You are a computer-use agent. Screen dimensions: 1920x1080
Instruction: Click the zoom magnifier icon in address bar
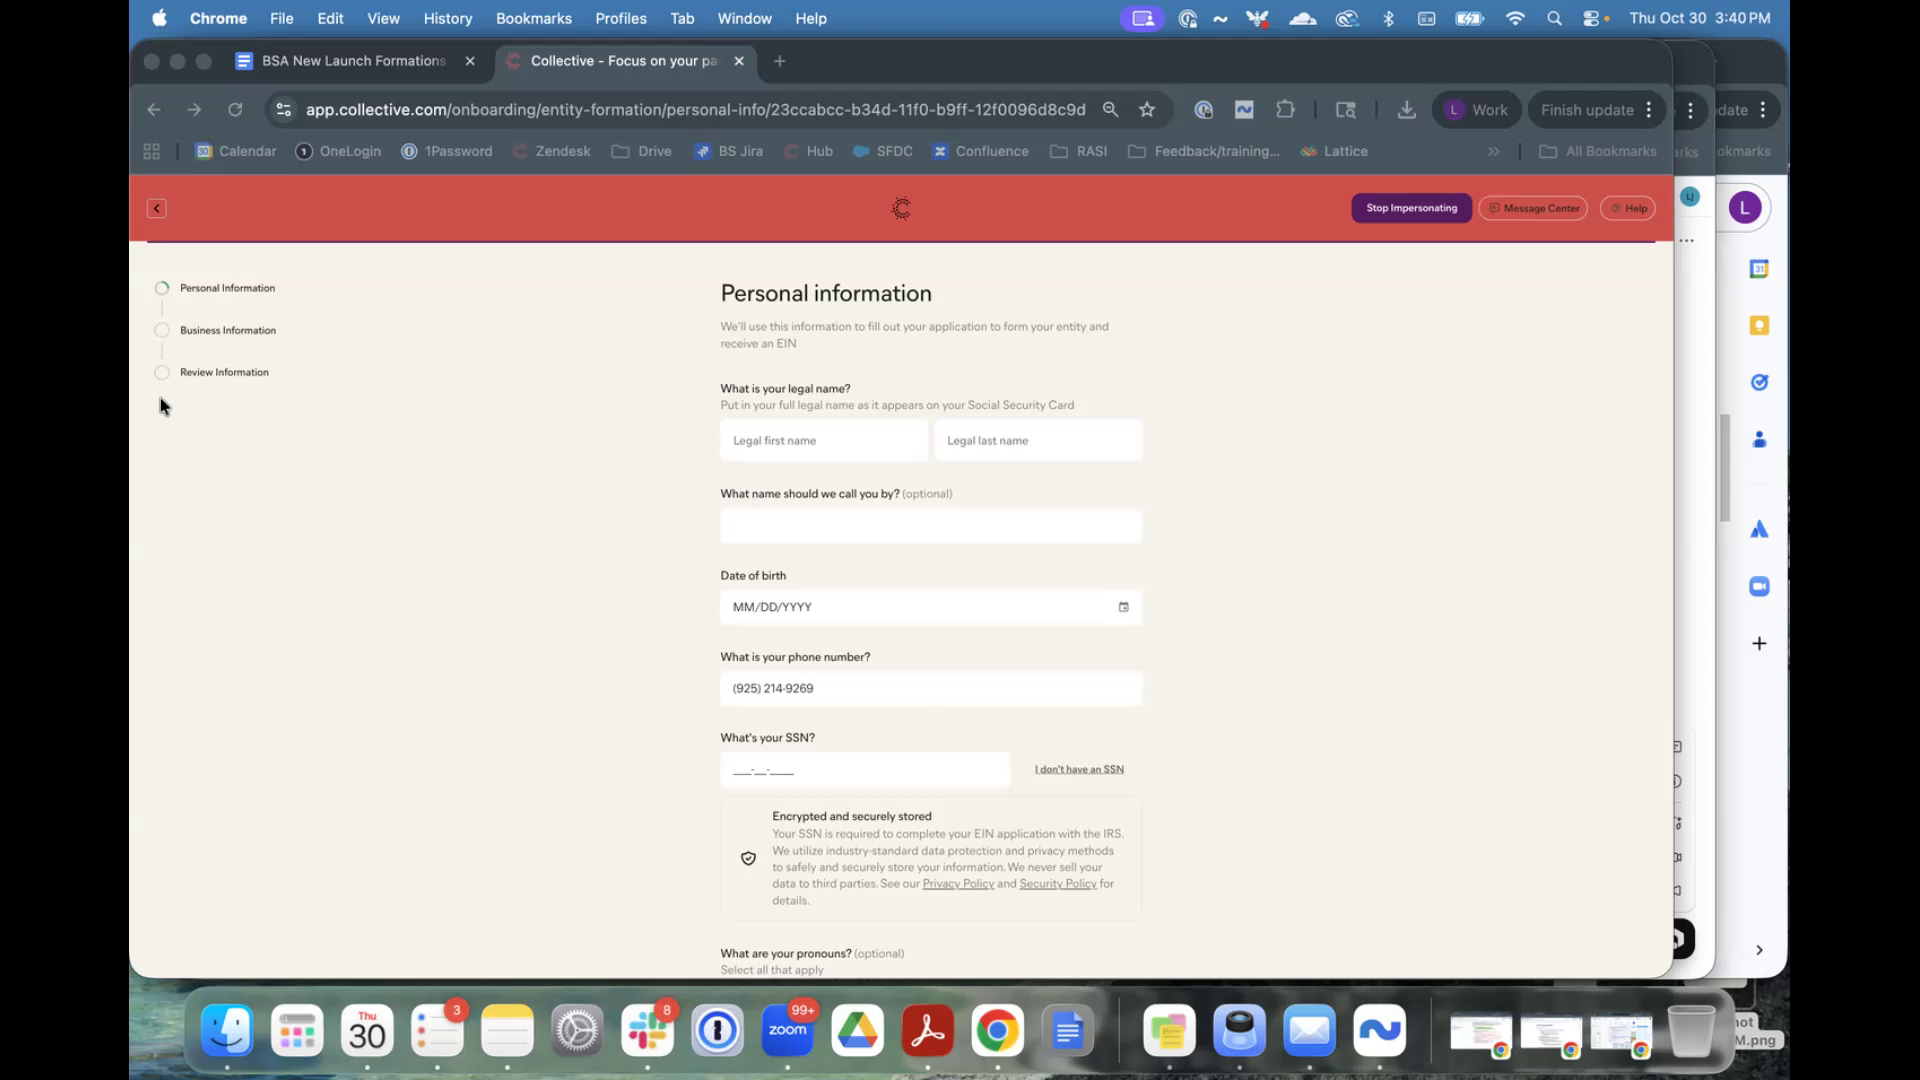(x=1110, y=110)
